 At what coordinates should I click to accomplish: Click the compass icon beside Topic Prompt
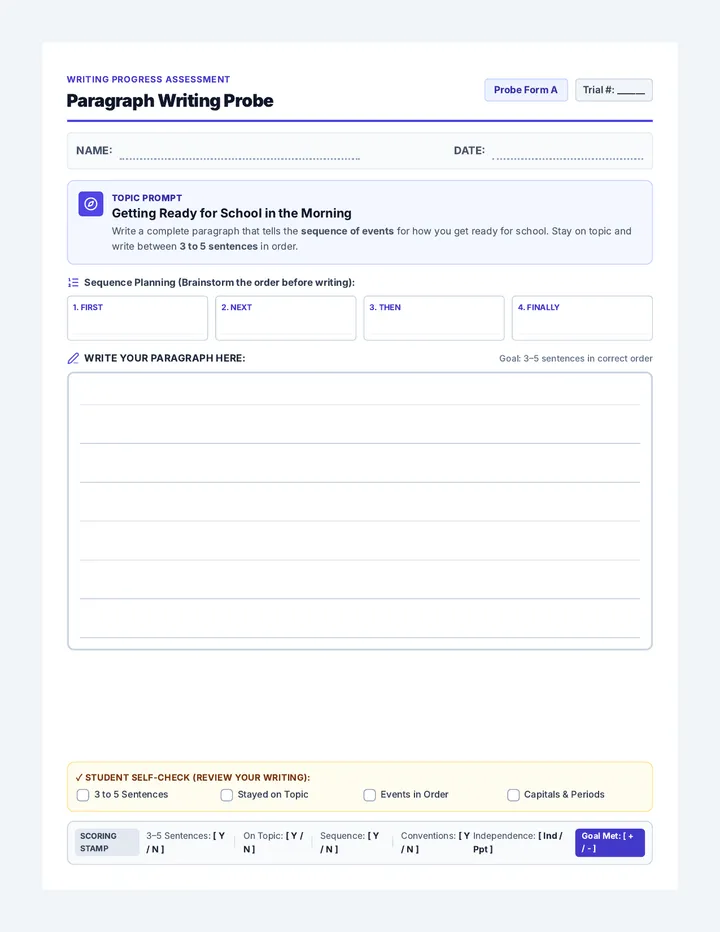[x=91, y=204]
